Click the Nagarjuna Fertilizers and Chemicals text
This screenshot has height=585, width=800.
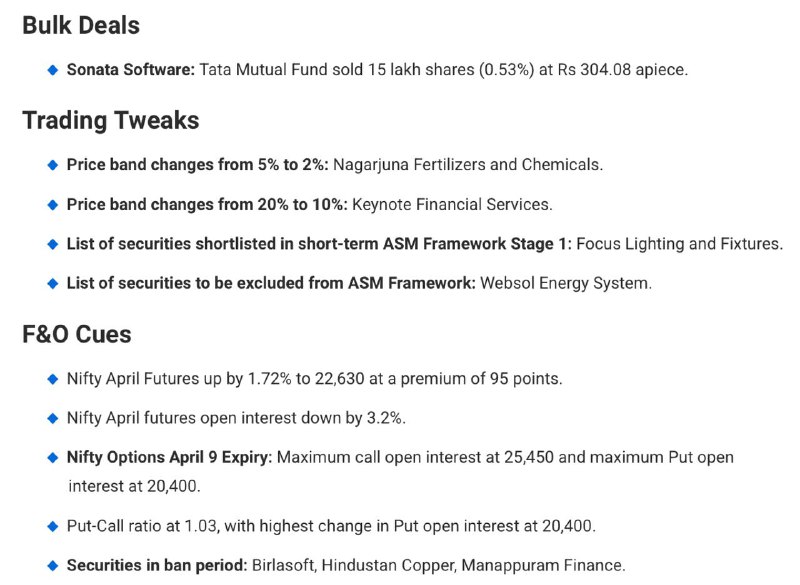point(468,165)
